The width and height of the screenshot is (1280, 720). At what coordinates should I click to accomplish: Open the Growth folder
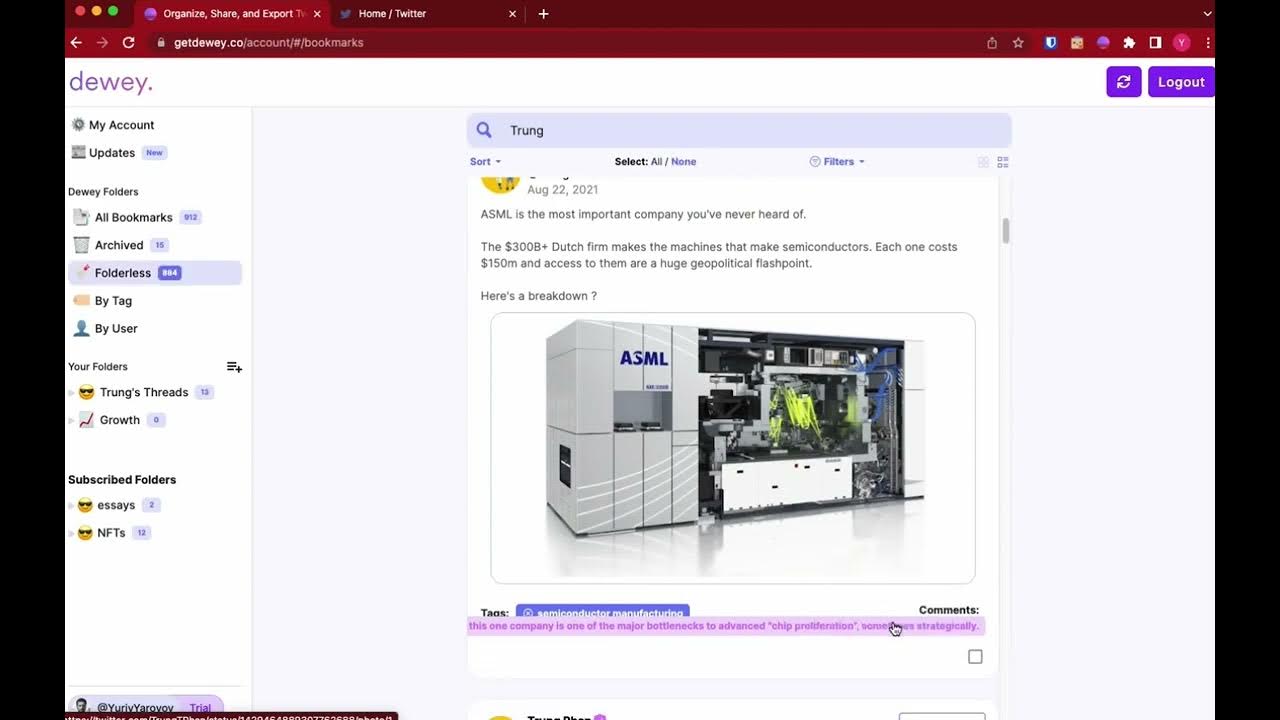click(120, 420)
